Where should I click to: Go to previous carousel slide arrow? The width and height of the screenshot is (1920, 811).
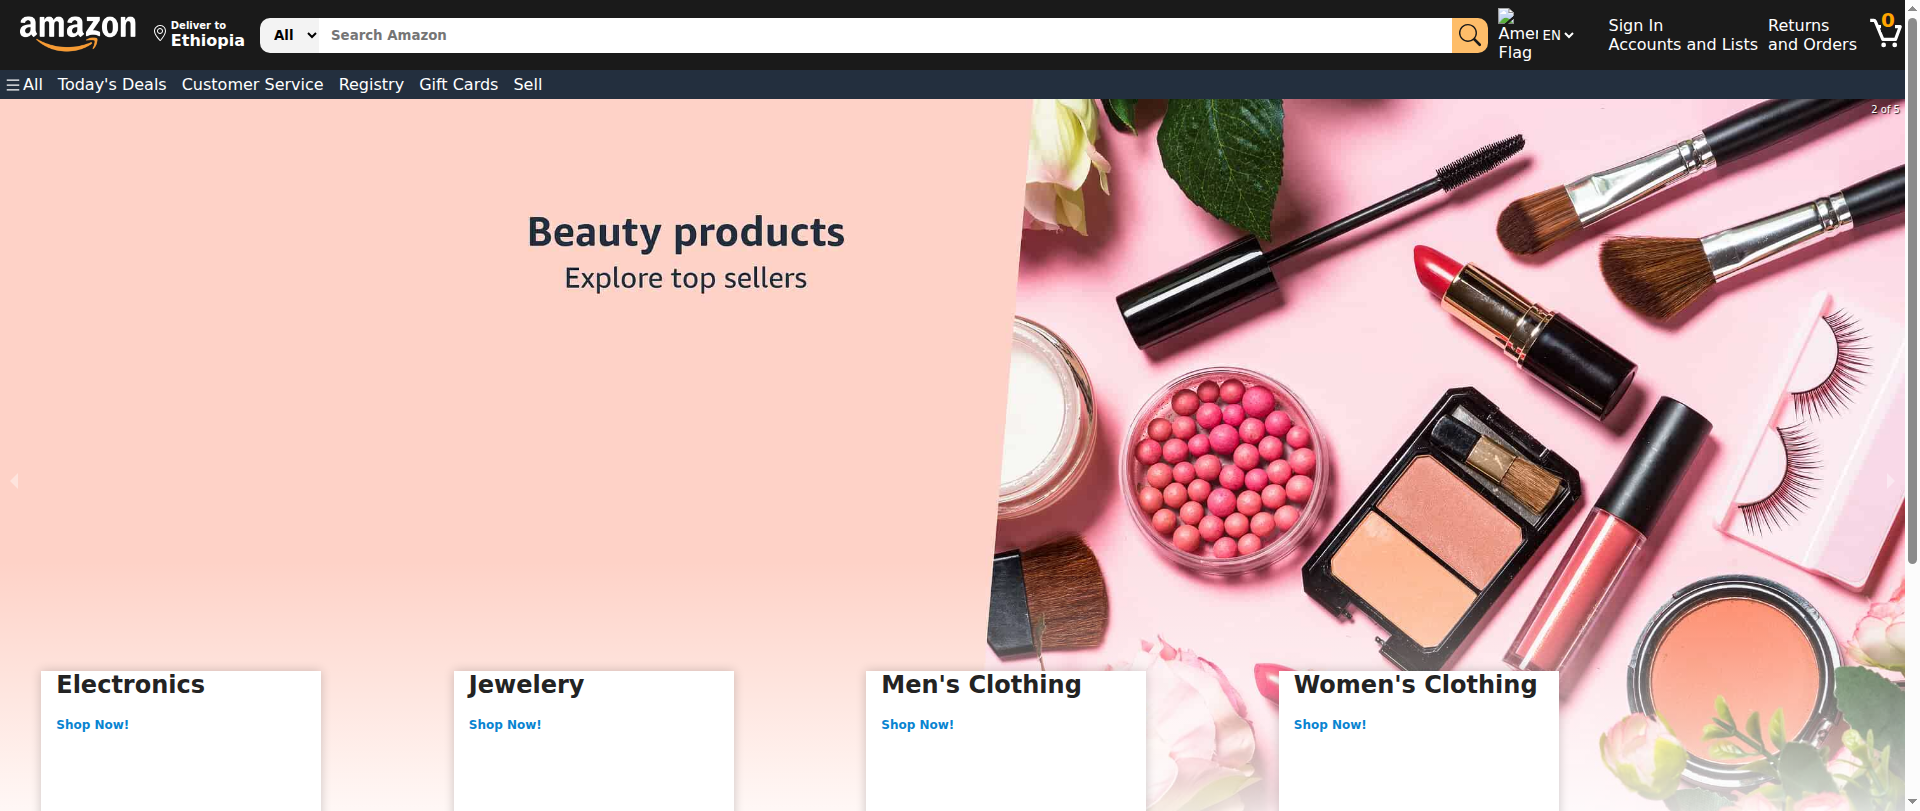point(14,482)
